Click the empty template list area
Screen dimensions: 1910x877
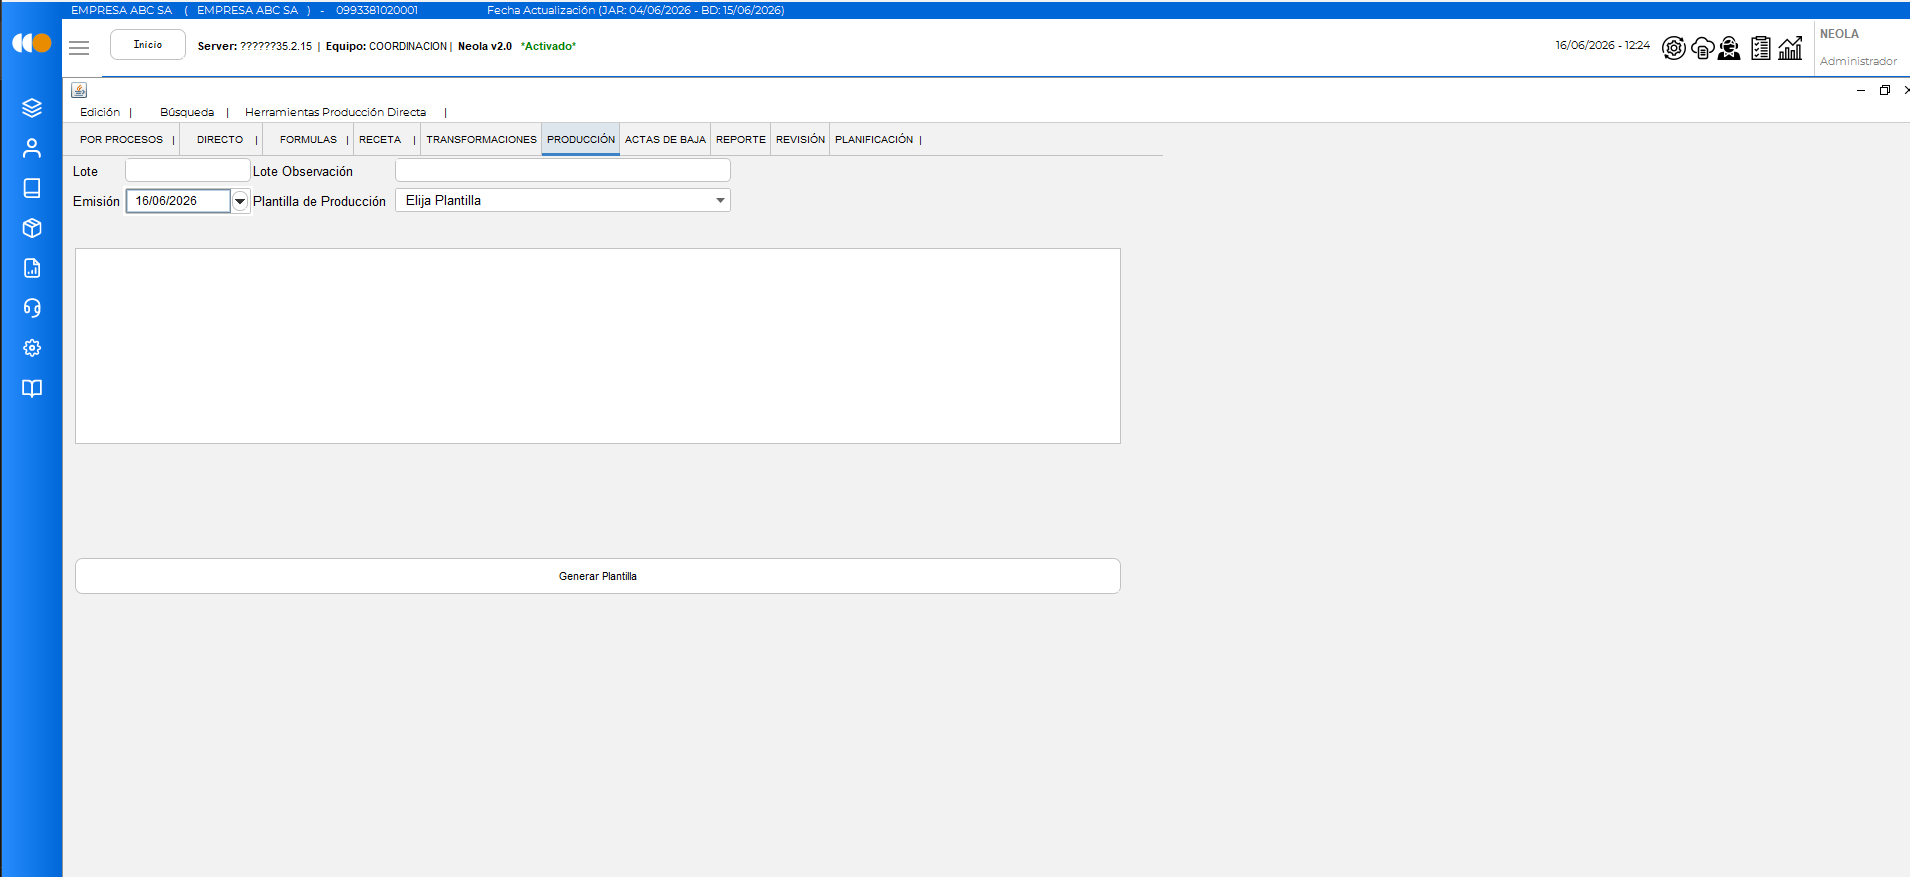point(598,346)
